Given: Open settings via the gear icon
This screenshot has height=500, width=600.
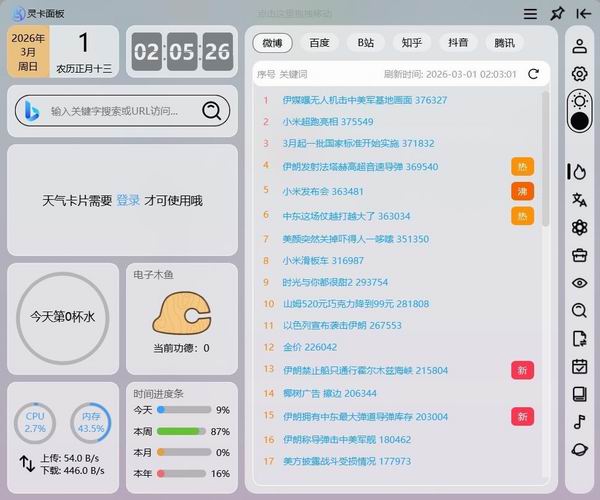Looking at the screenshot, I should point(579,74).
